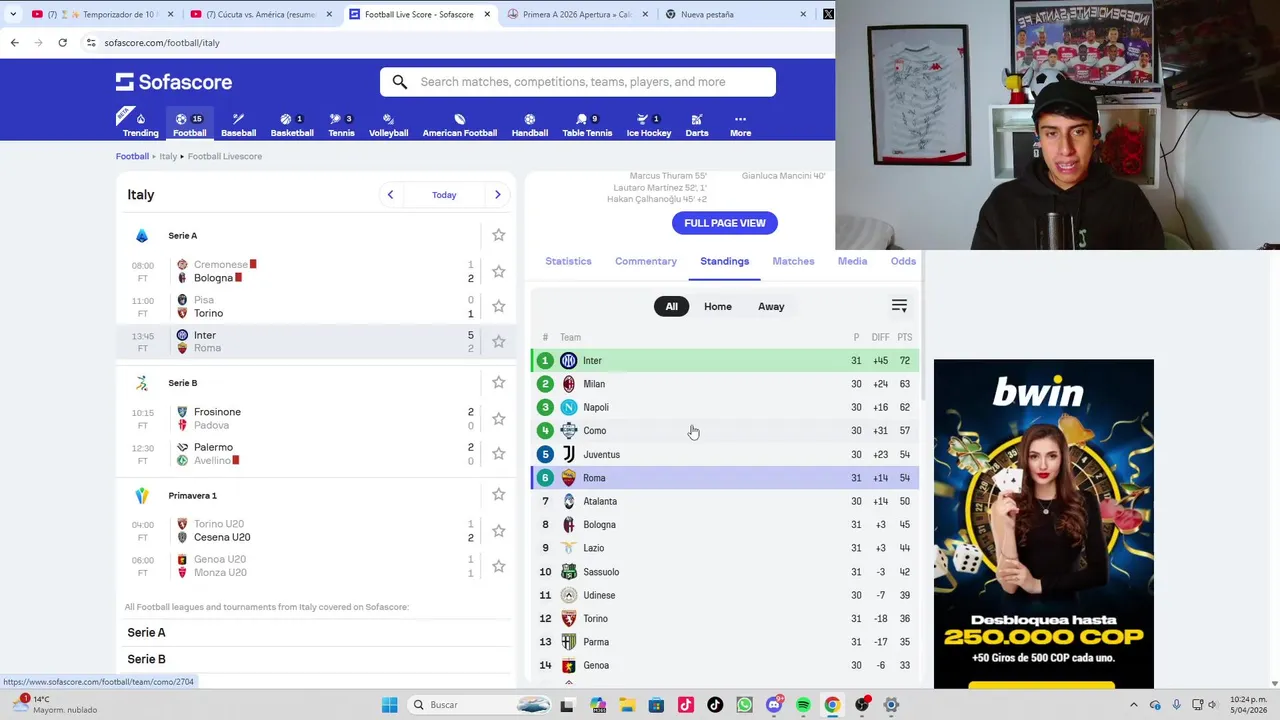Open the Handball section
Screen dimensions: 1280x720
coord(529,124)
